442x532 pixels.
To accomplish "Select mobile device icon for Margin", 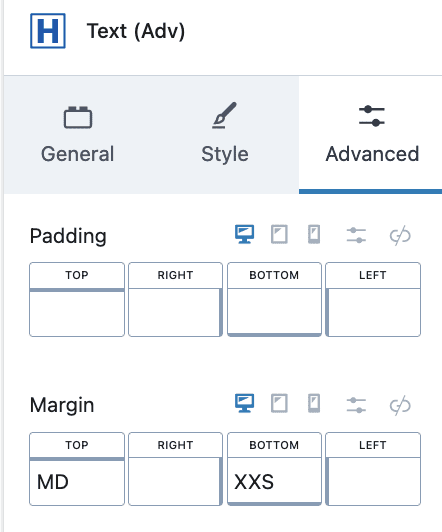I will (x=314, y=403).
